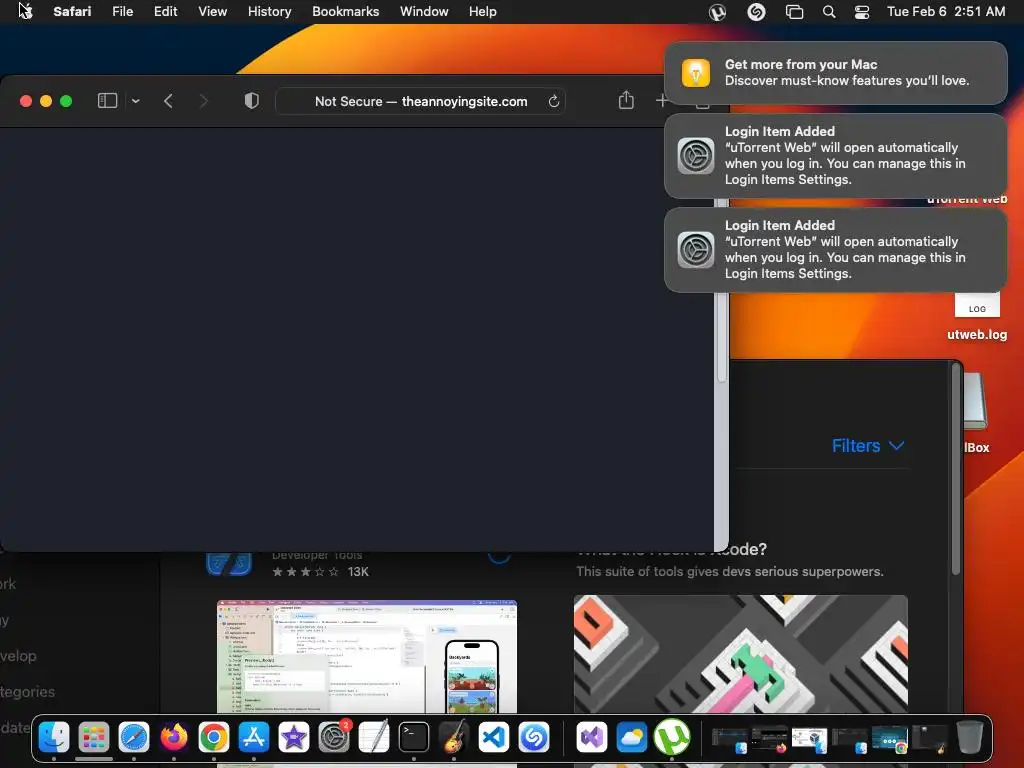Viewport: 1024px width, 768px height.
Task: Open the Safari application menu
Action: tap(72, 12)
